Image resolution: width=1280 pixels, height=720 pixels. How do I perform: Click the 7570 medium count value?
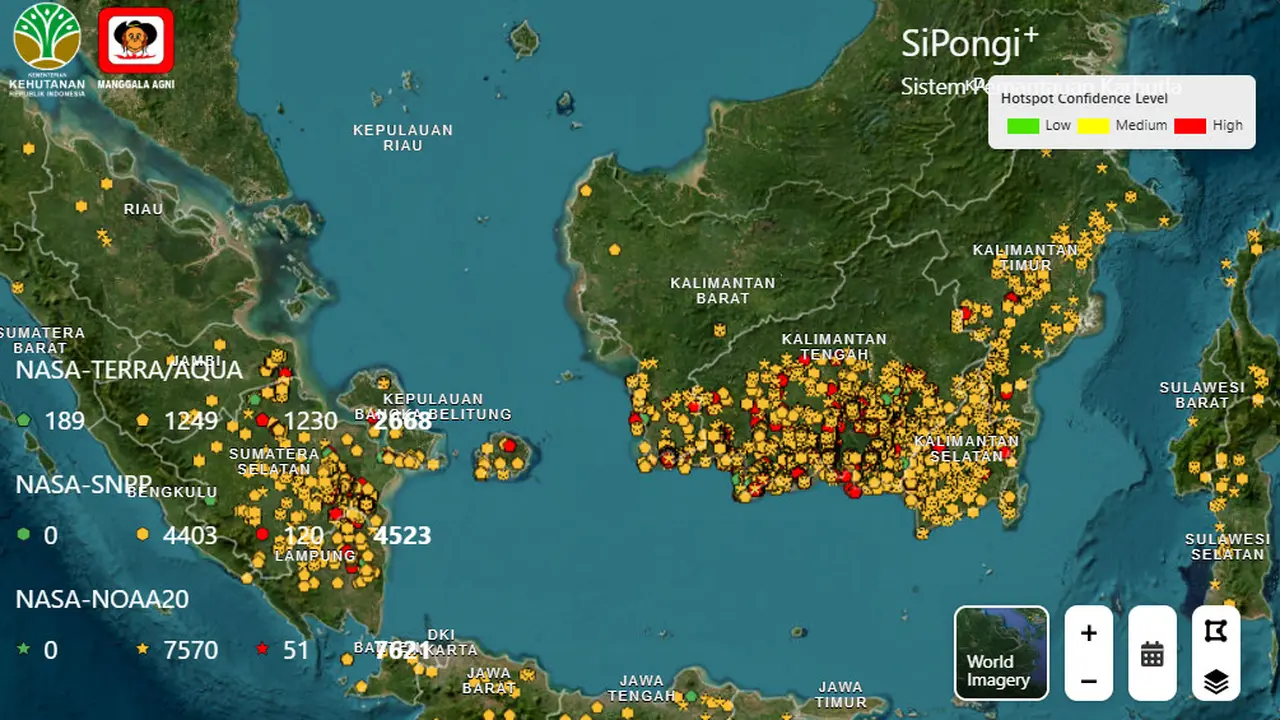coord(191,650)
